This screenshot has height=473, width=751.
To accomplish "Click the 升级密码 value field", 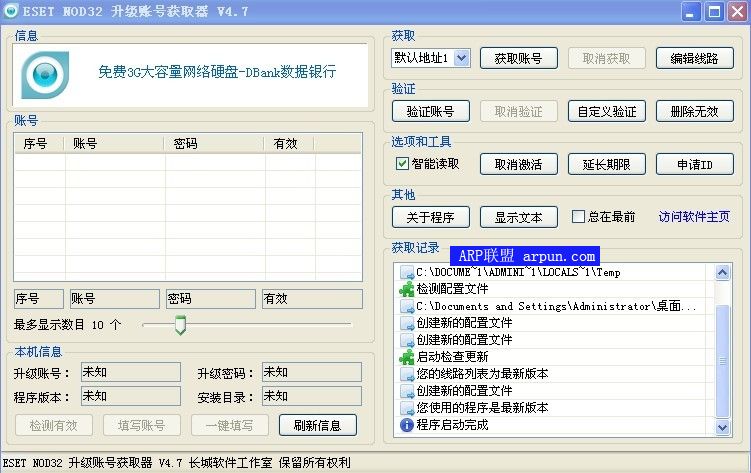I will click(x=312, y=372).
